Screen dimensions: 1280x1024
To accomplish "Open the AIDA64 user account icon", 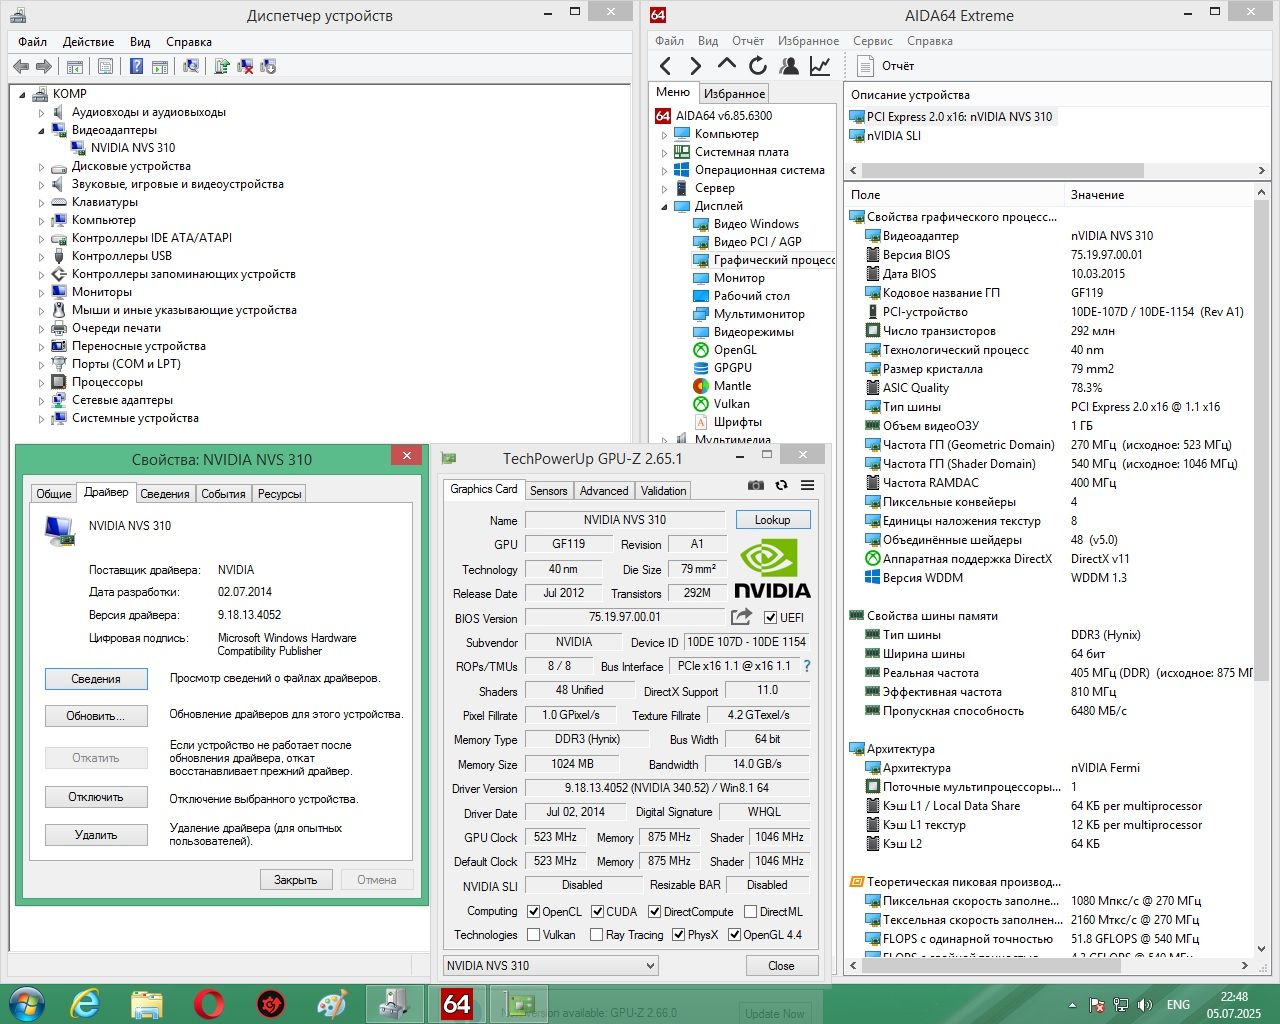I will (789, 66).
